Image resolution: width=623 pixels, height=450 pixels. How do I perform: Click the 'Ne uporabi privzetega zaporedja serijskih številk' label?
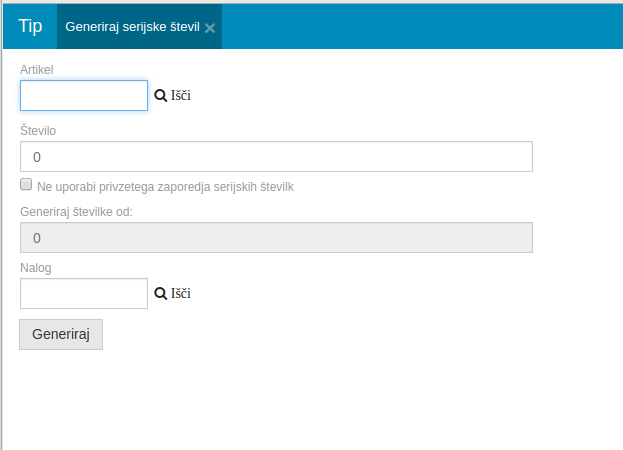pos(165,186)
